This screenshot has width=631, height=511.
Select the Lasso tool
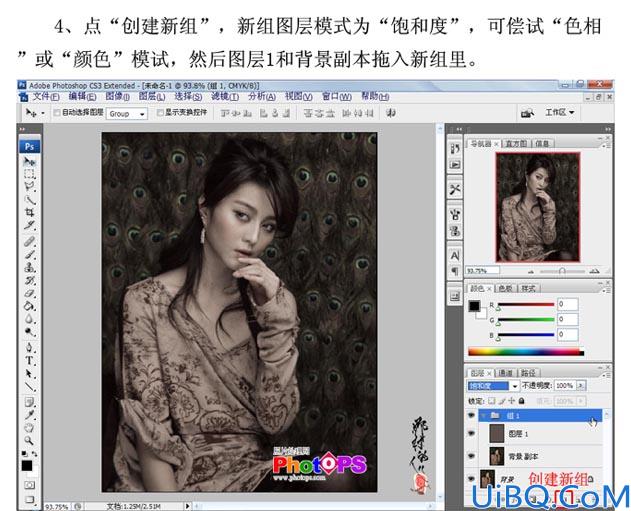29,186
